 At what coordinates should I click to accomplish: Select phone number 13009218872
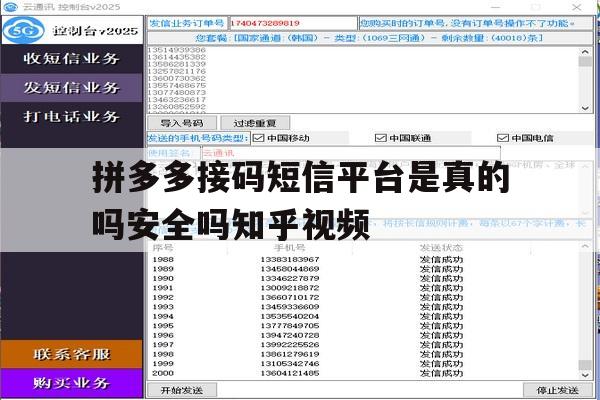tap(290, 288)
